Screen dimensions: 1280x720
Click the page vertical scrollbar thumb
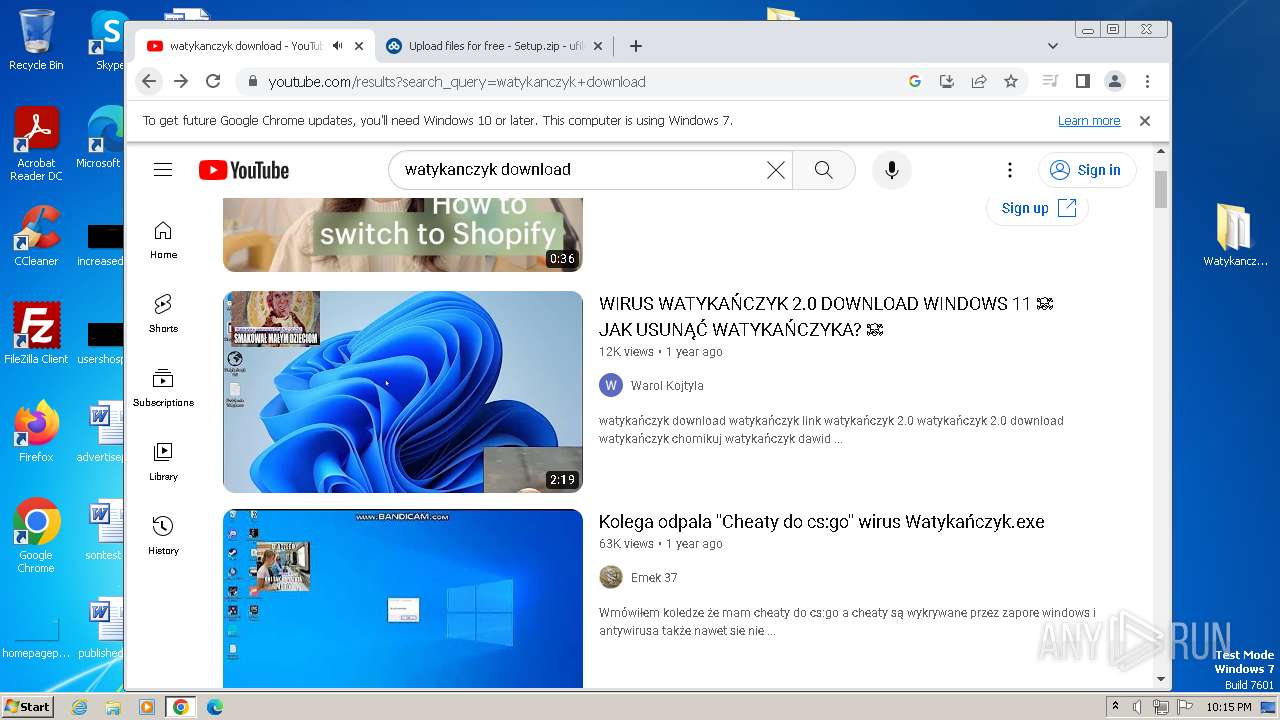[1161, 189]
